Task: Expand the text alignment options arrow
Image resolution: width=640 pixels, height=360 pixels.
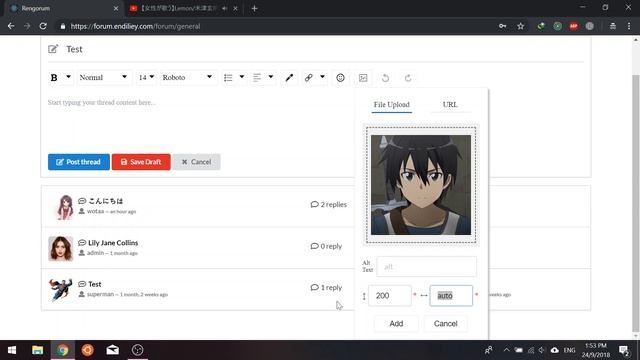Action: [x=271, y=77]
